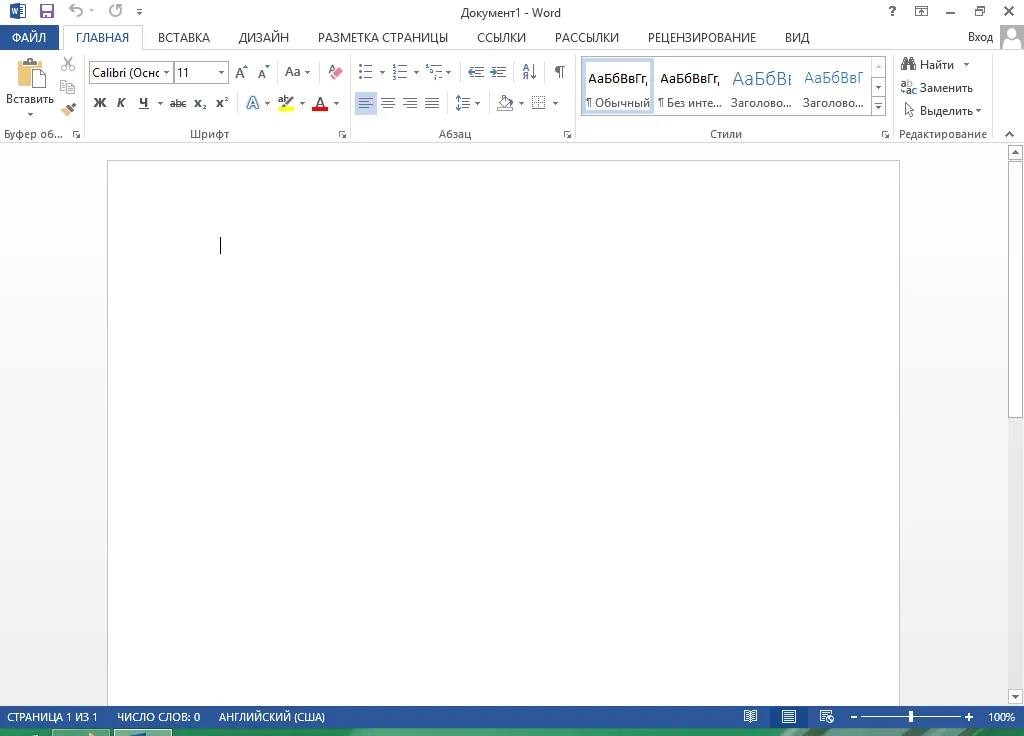Toggle paragraph marks display (¶)
Image resolution: width=1024 pixels, height=736 pixels.
coord(560,72)
